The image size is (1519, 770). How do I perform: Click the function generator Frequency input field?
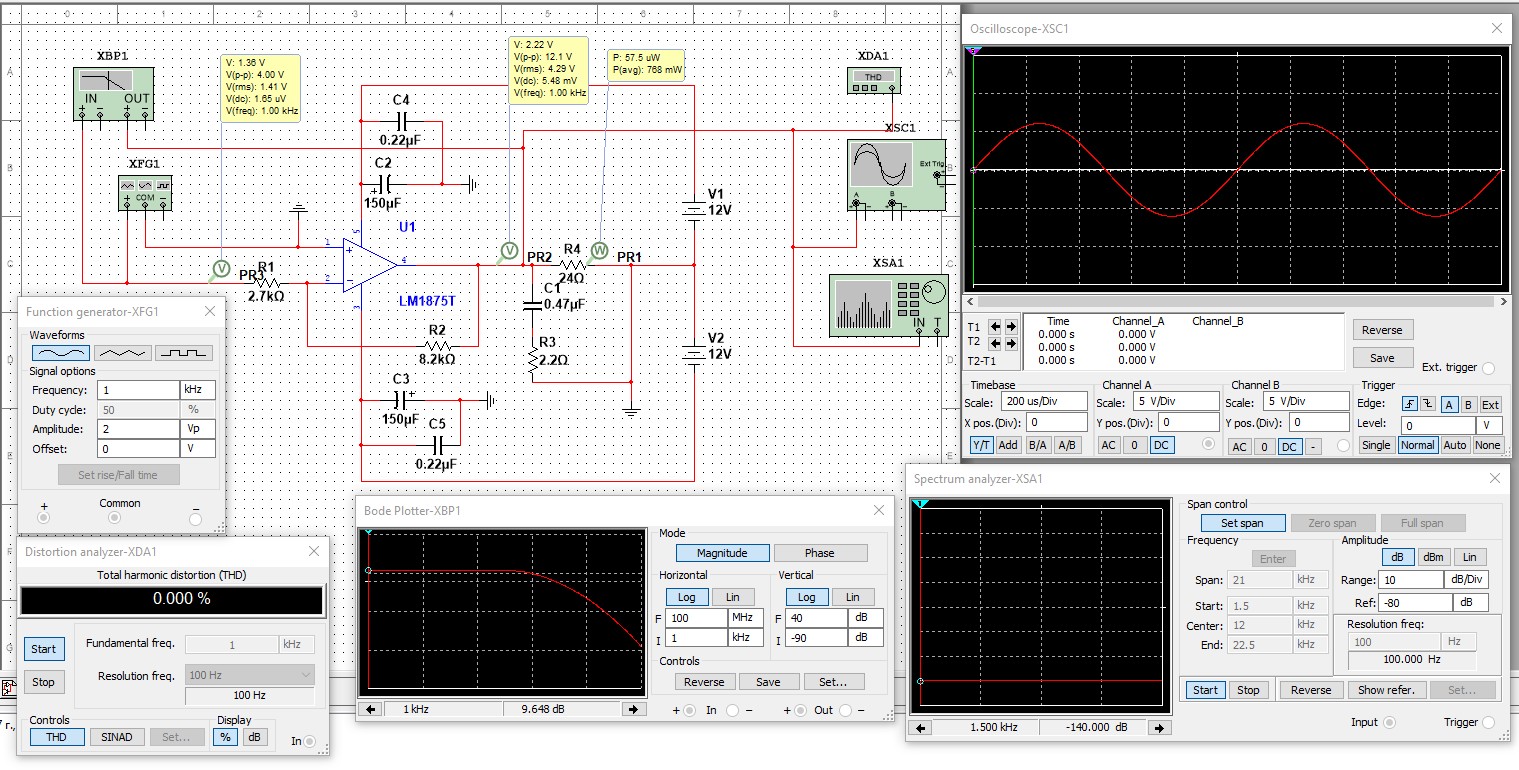point(137,390)
